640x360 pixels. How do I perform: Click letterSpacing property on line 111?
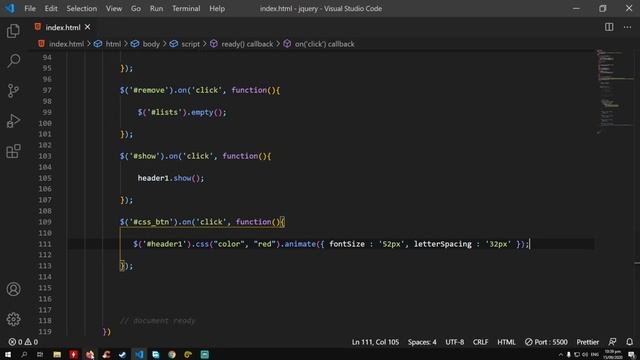[x=442, y=244]
